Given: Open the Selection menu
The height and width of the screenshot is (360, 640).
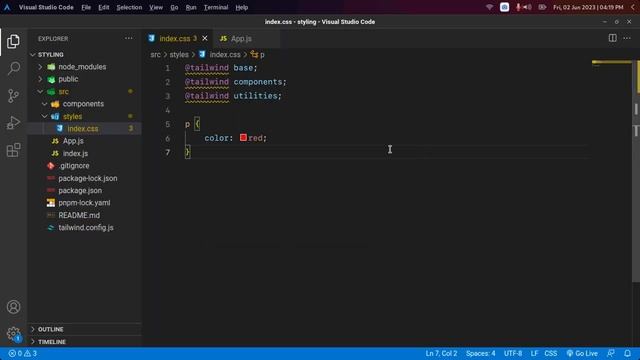Looking at the screenshot, I should [x=129, y=7].
